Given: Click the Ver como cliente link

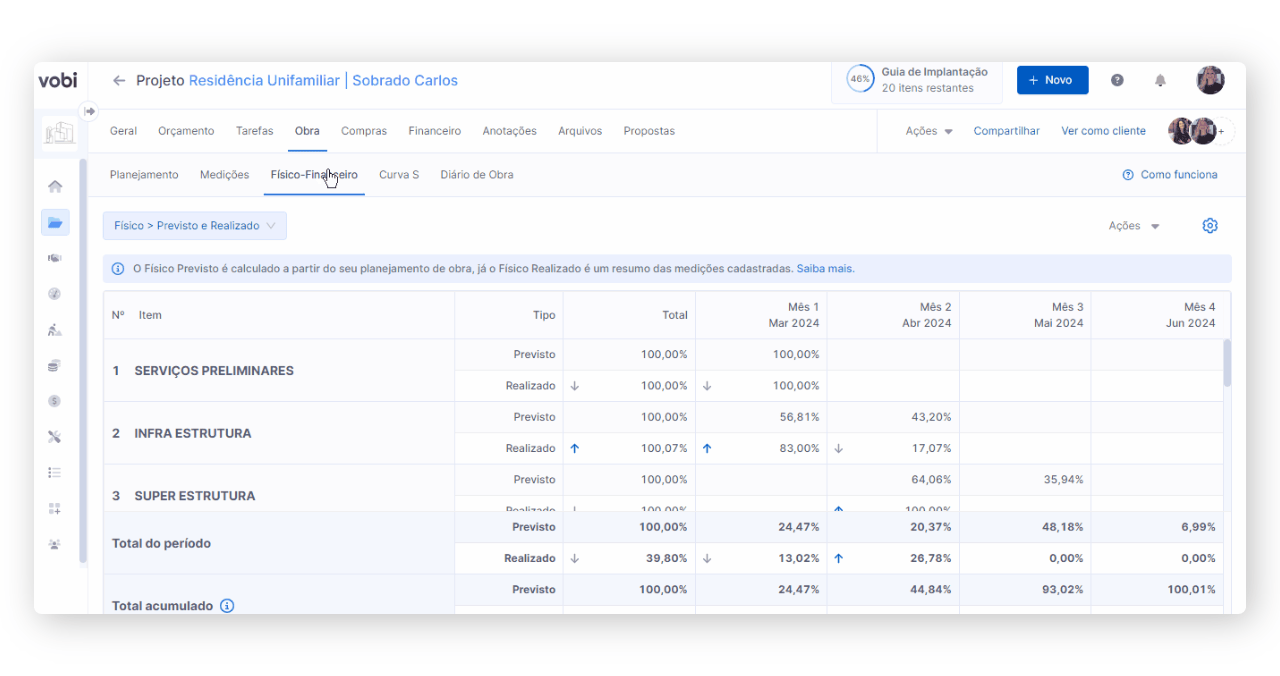Looking at the screenshot, I should (x=1103, y=131).
